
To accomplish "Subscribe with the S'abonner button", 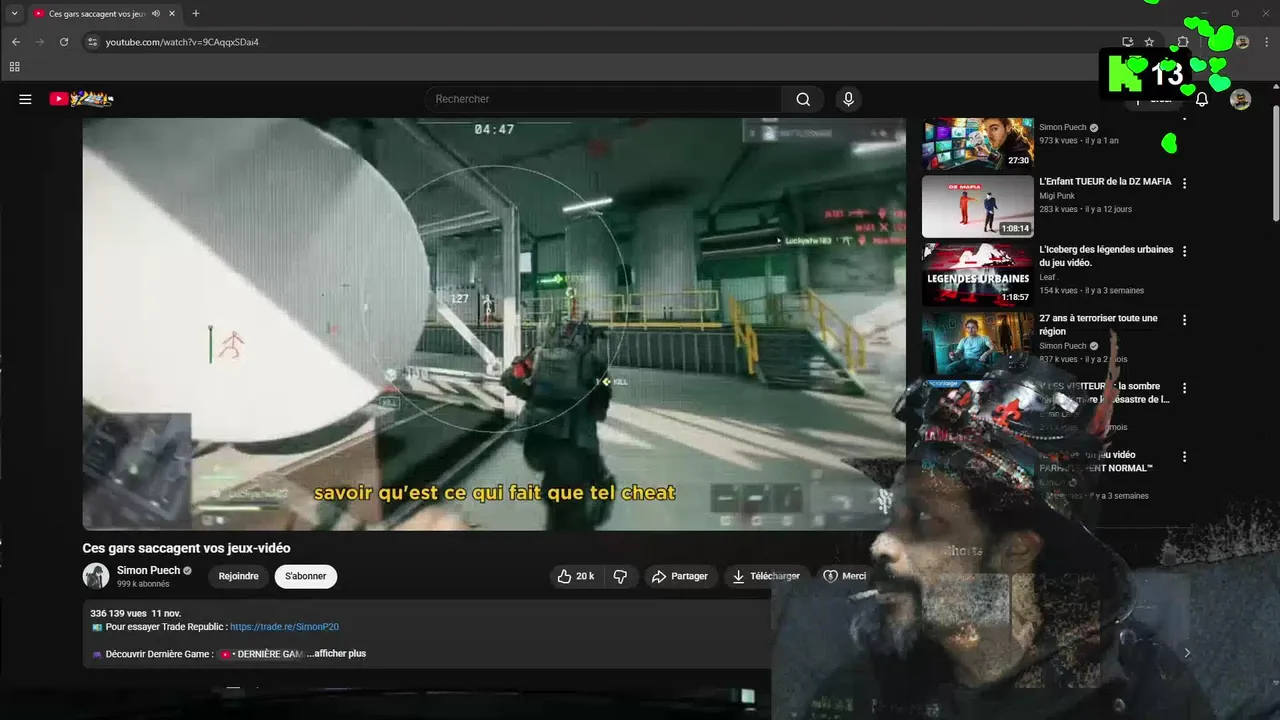I will 306,576.
